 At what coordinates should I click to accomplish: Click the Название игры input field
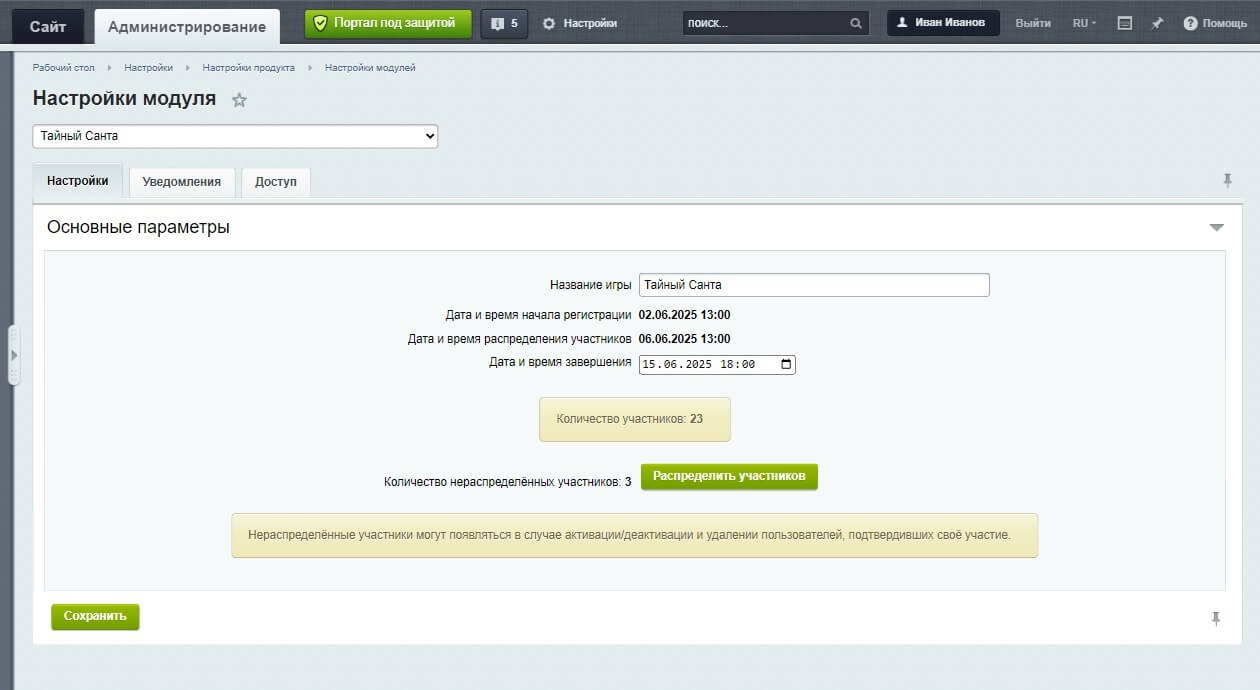pyautogui.click(x=814, y=285)
